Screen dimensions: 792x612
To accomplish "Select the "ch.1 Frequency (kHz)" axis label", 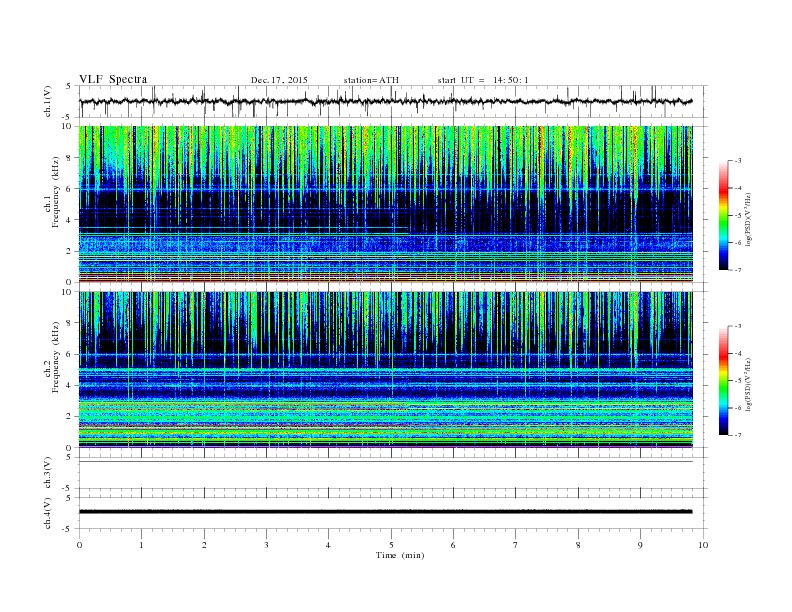I will coord(52,192).
